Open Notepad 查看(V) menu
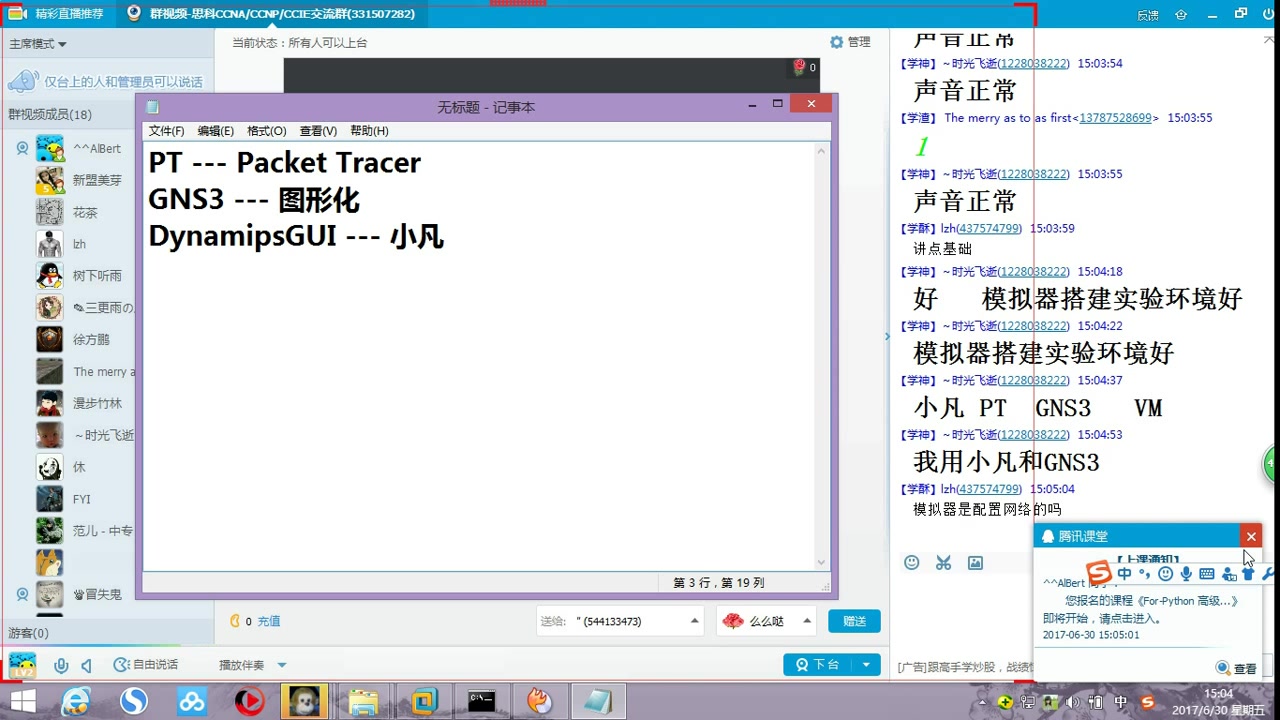 pyautogui.click(x=318, y=131)
